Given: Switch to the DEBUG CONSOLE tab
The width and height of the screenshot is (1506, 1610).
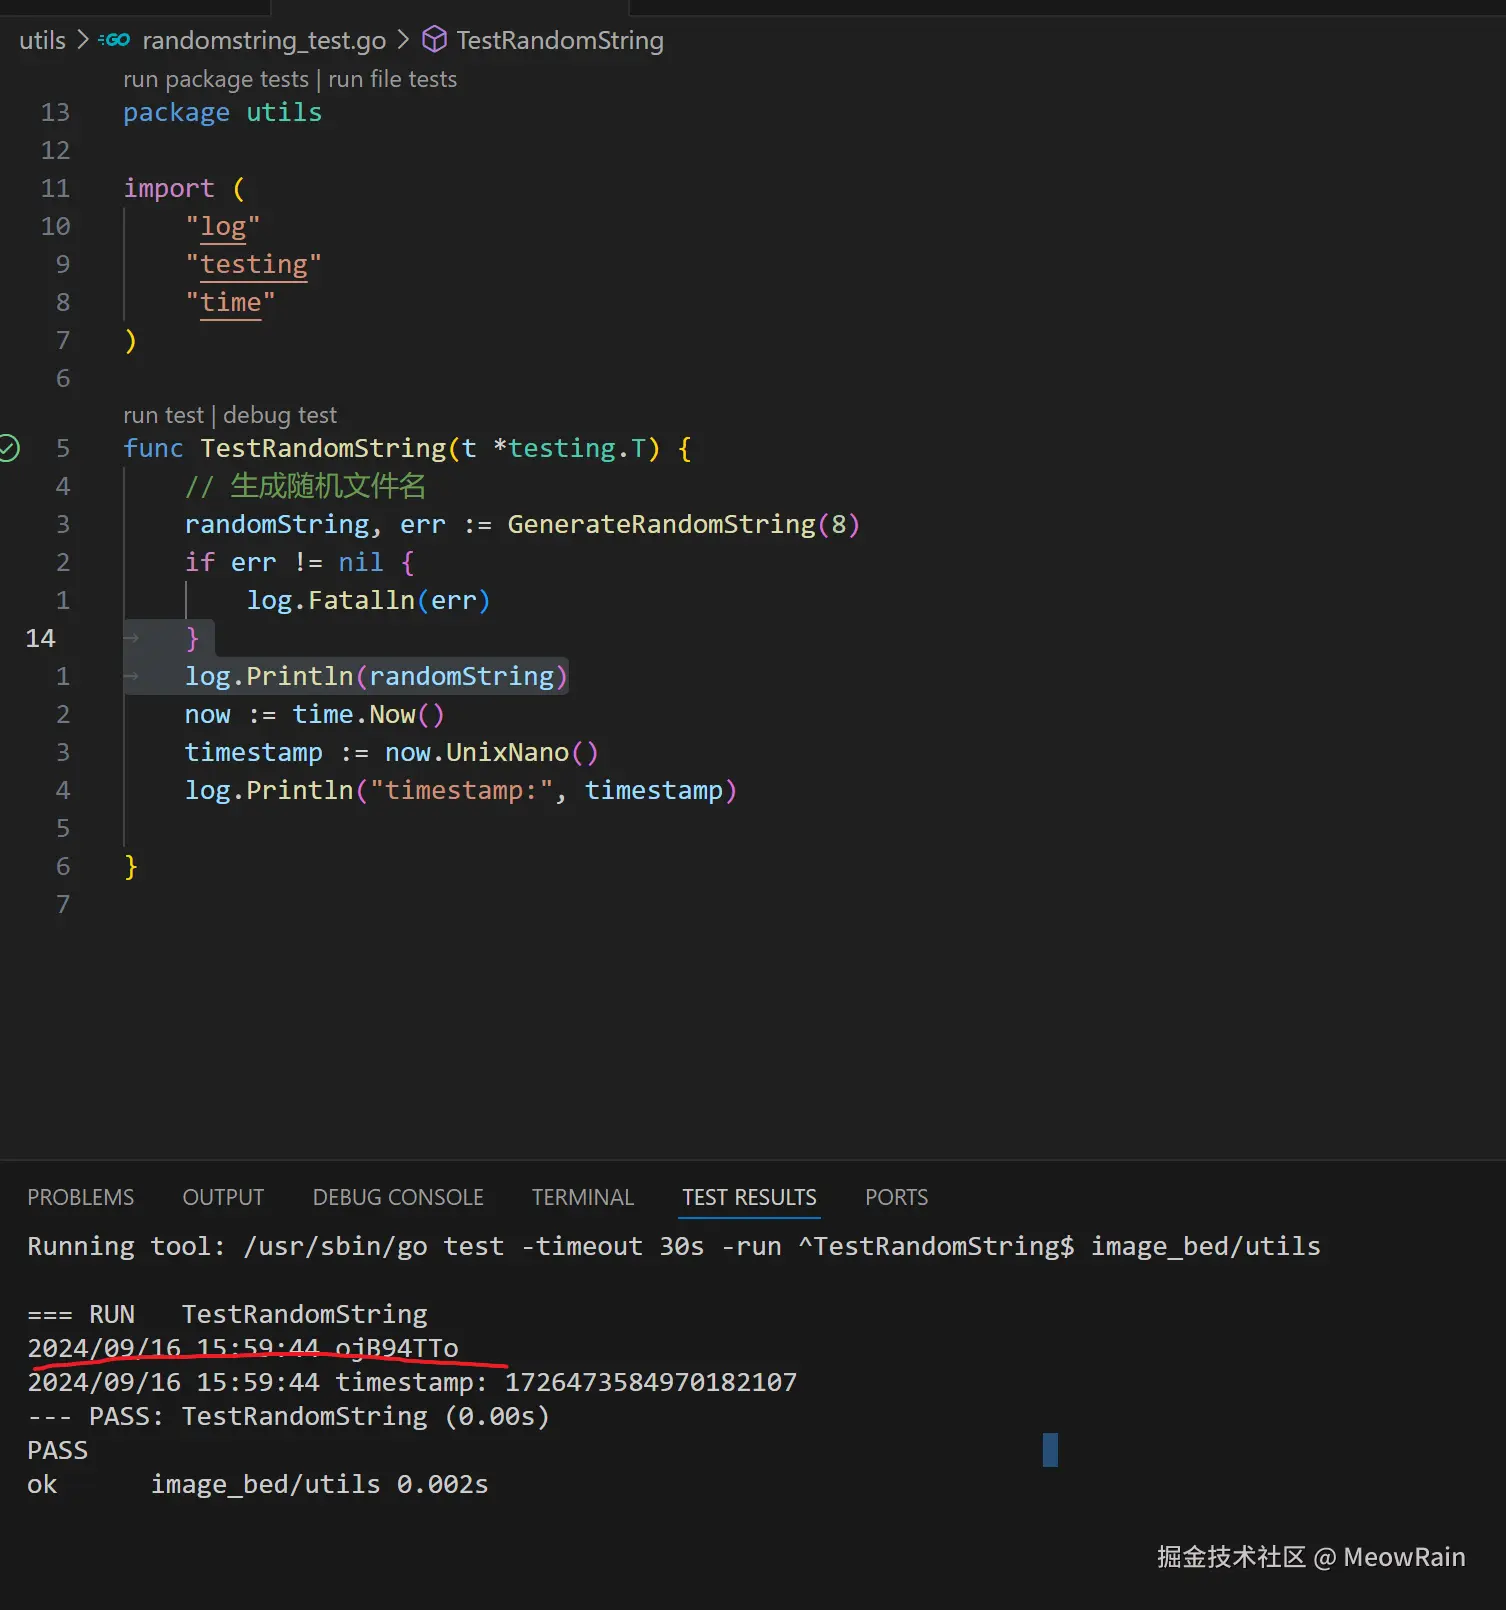Looking at the screenshot, I should click(398, 1197).
